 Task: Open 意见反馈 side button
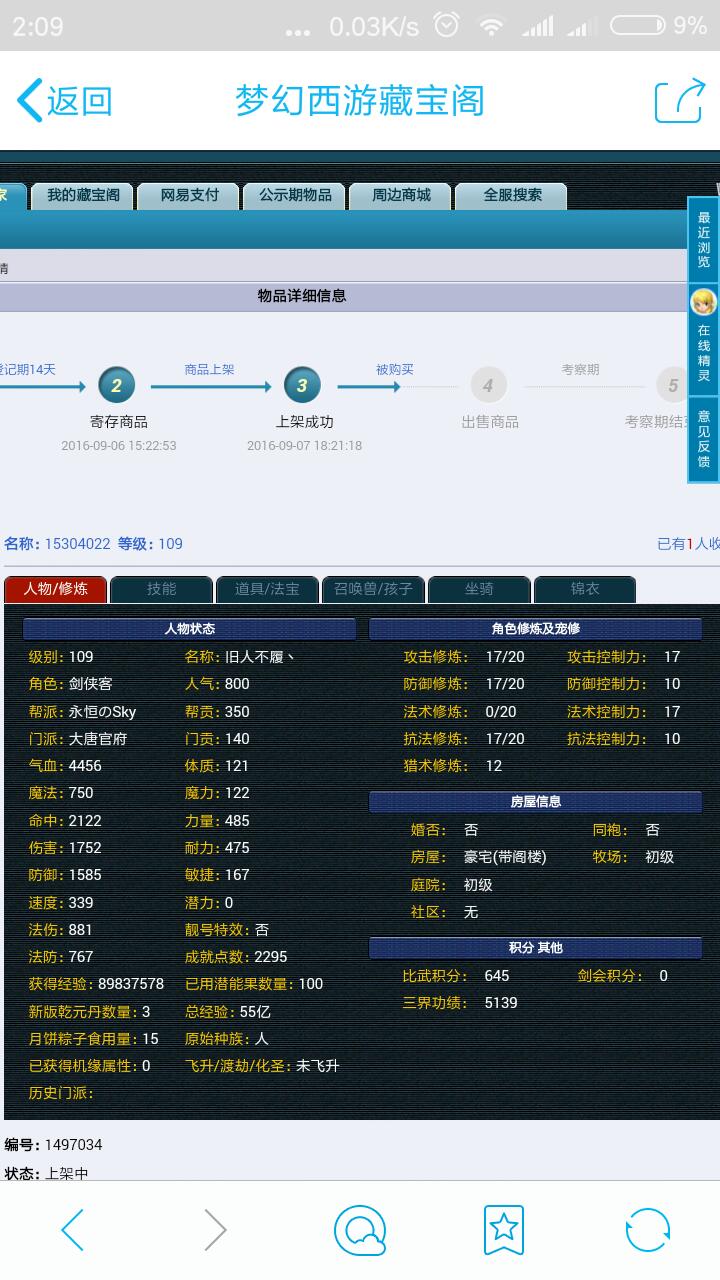click(704, 439)
